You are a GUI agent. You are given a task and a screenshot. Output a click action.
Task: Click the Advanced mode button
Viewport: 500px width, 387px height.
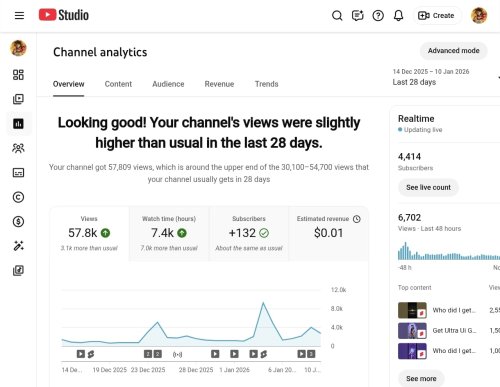(453, 51)
